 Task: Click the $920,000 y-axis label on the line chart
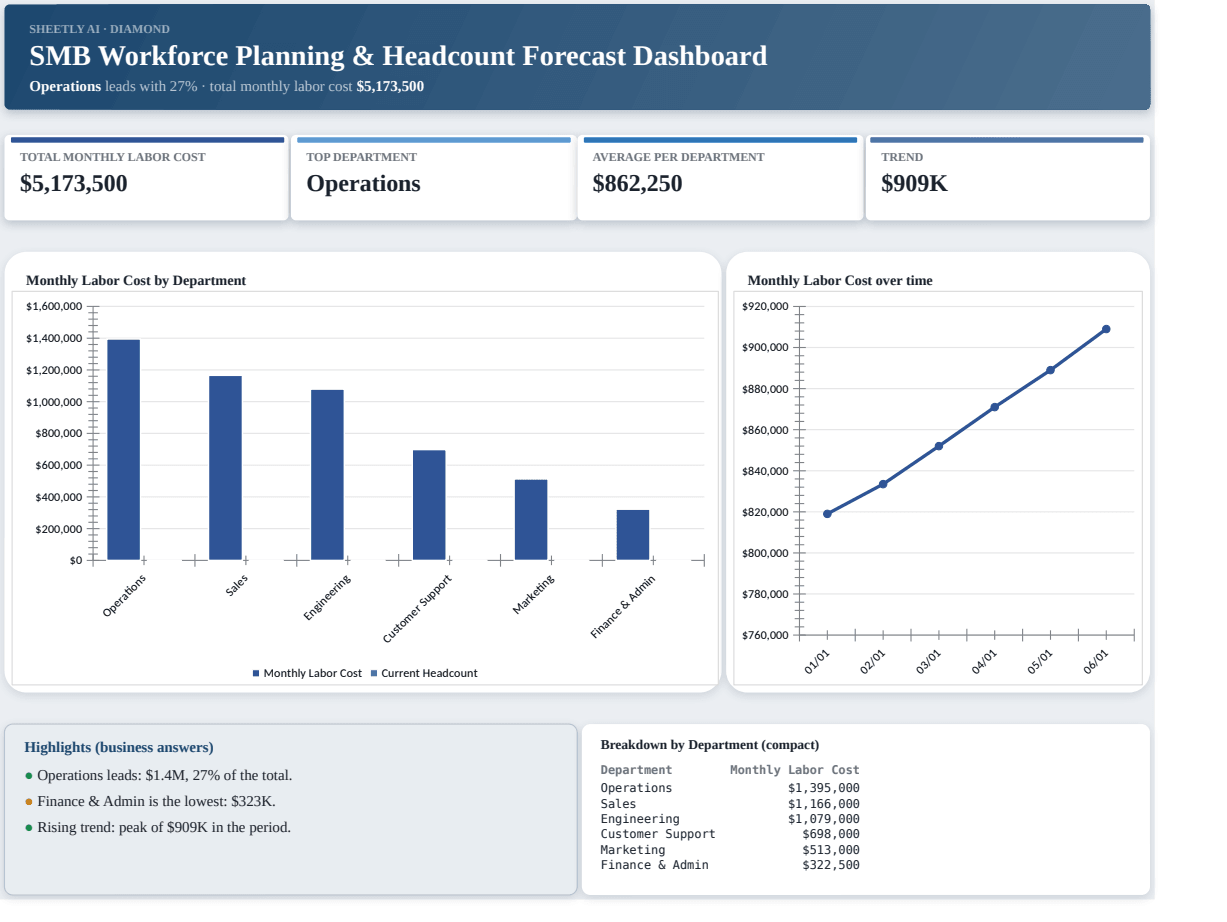coord(765,306)
